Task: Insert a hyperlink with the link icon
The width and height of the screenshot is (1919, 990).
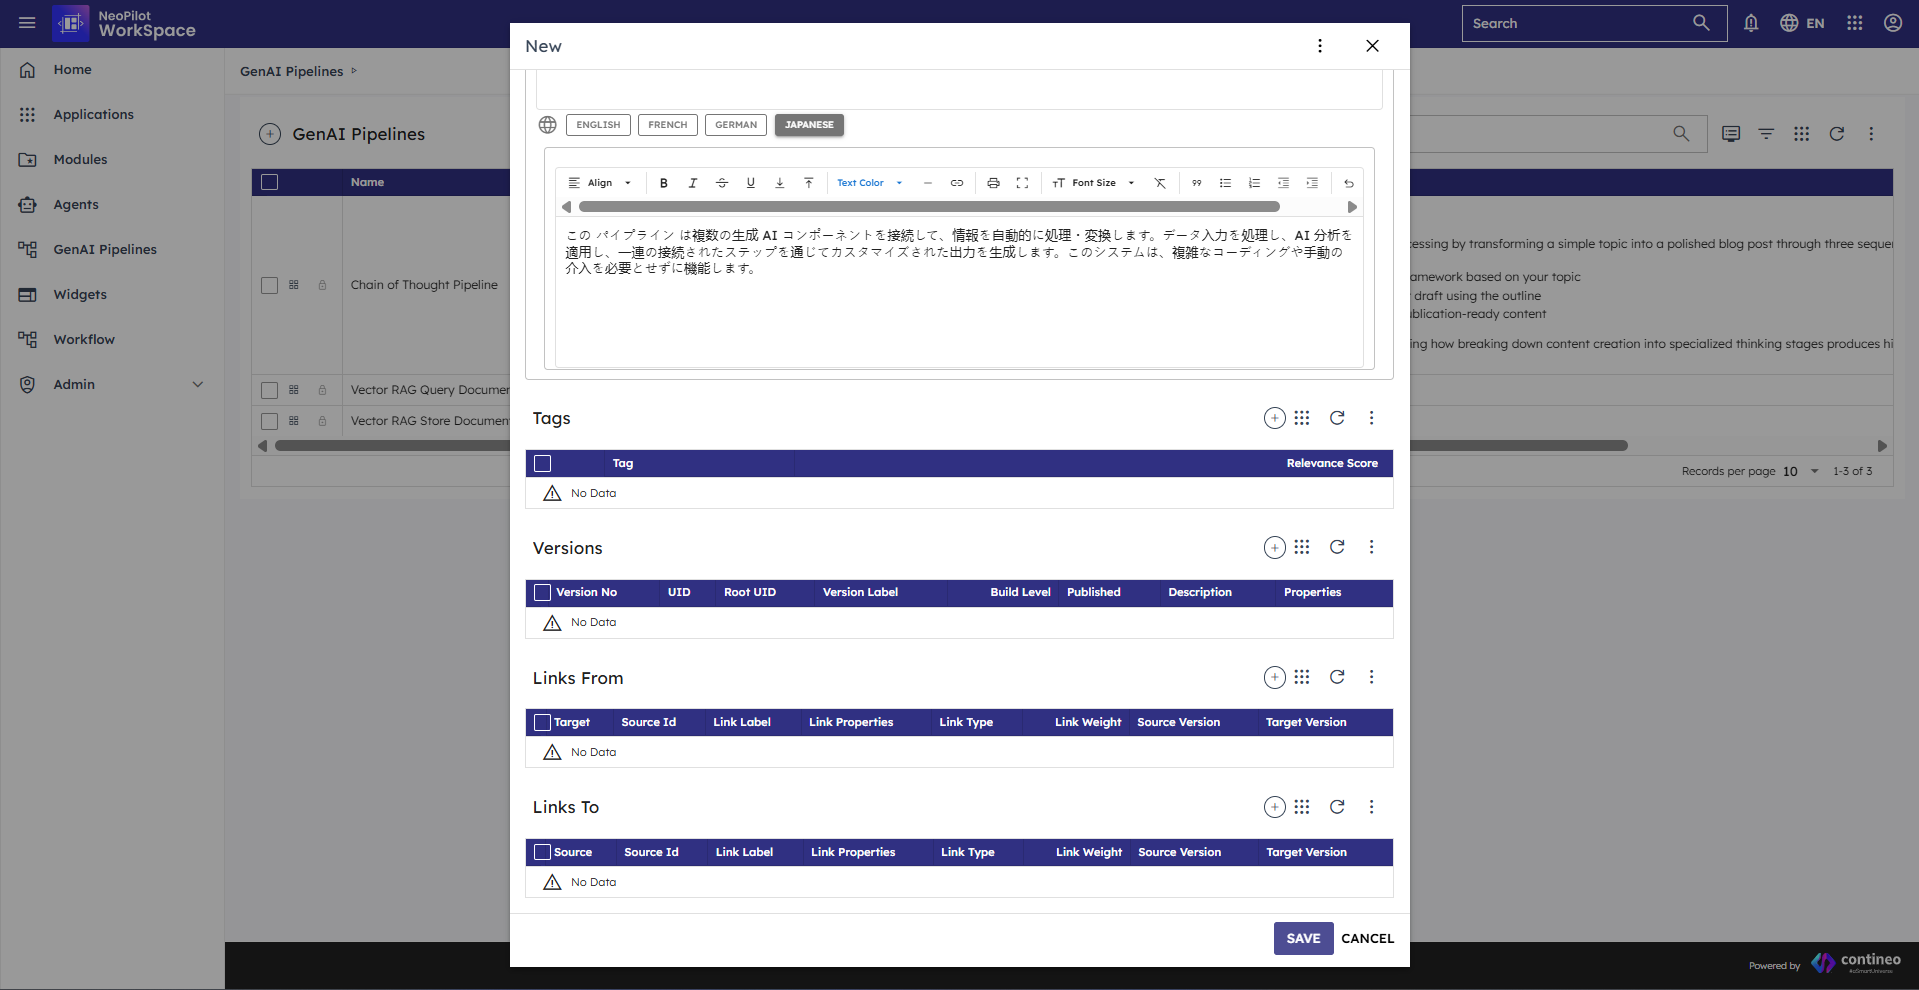Action: (956, 183)
